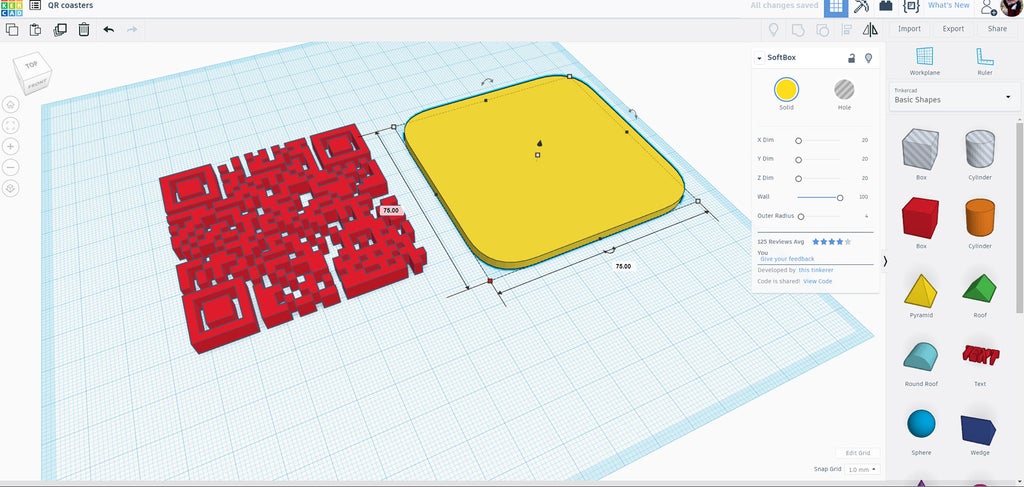The height and width of the screenshot is (487, 1024).
Task: Zoom out with the minus button
Action: click(11, 167)
